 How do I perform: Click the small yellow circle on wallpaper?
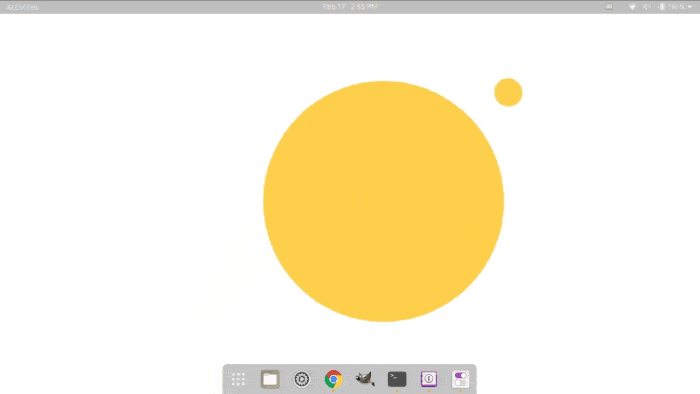click(x=508, y=92)
